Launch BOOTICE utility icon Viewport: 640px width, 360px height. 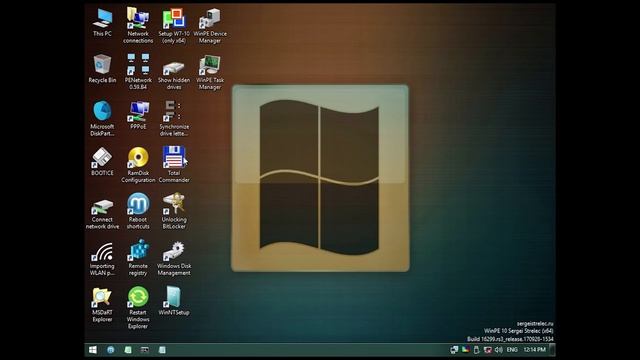(102, 162)
